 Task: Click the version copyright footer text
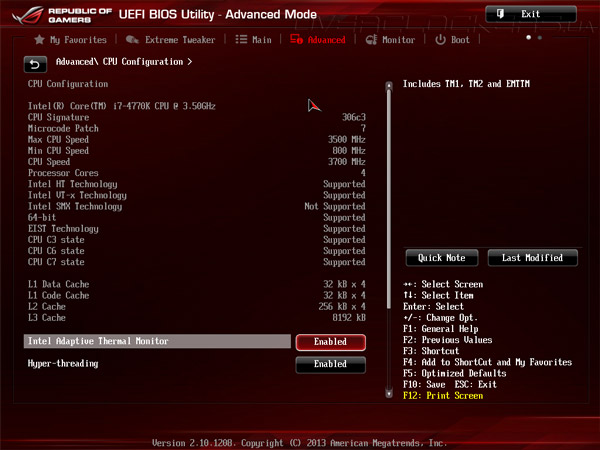(300, 443)
